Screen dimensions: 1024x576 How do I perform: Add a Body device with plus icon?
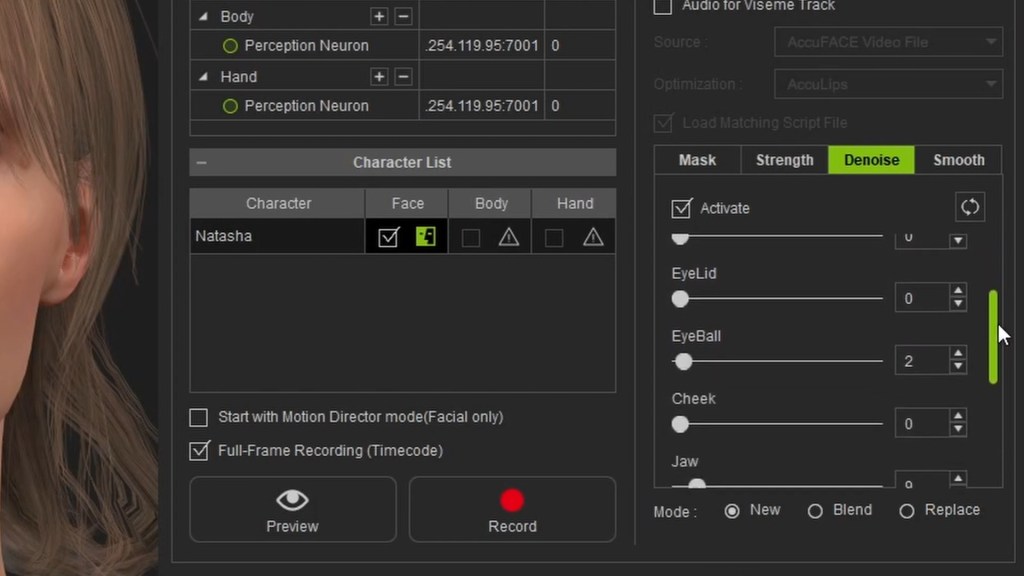pyautogui.click(x=379, y=16)
